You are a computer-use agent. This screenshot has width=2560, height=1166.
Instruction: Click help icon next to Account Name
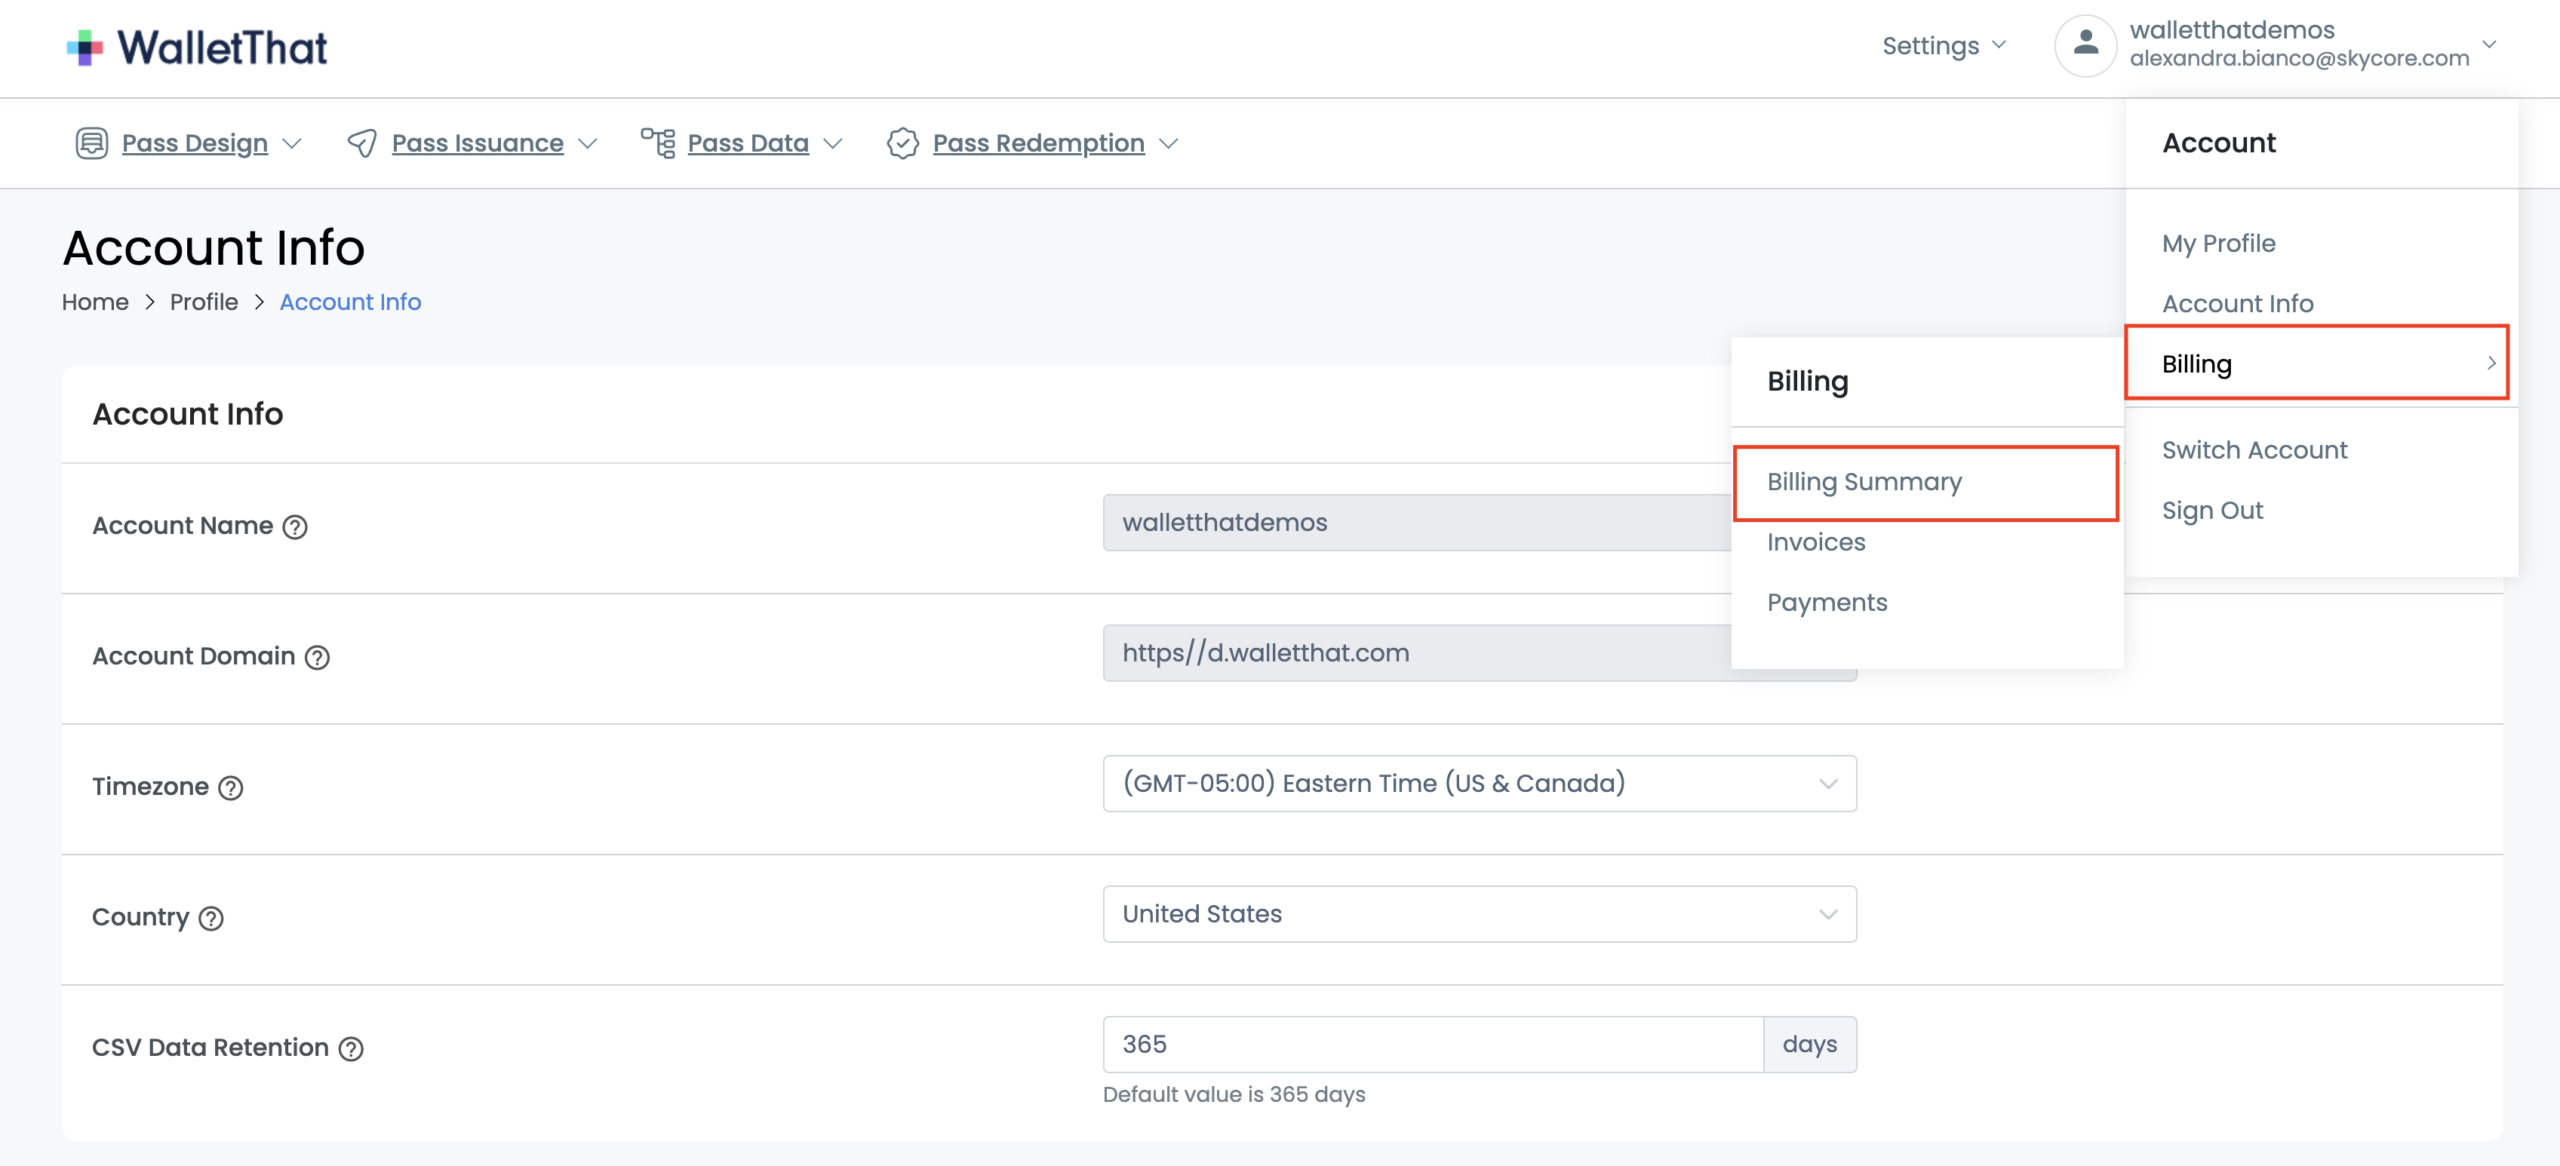coord(295,527)
